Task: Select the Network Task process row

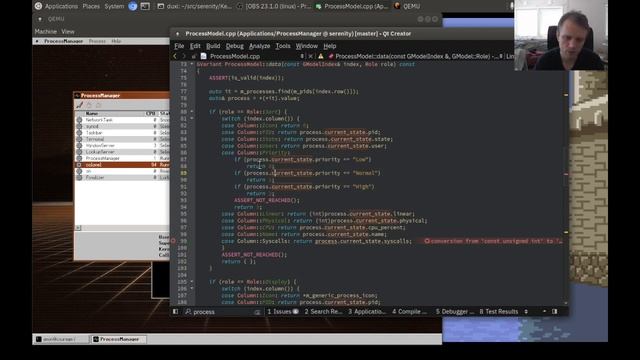Action: pos(122,120)
